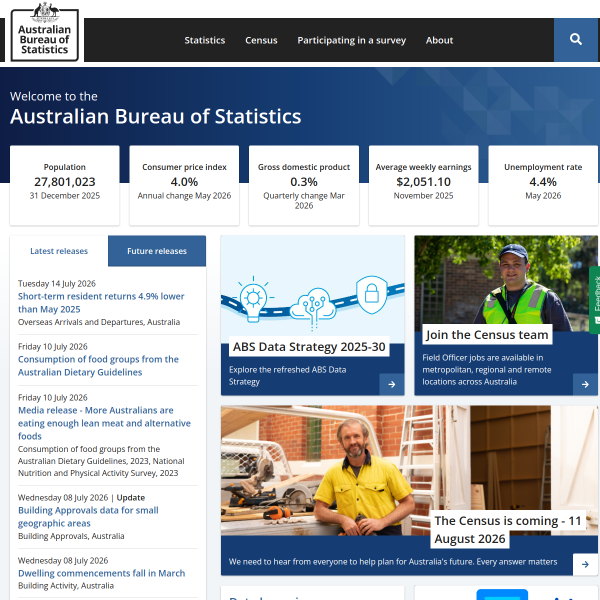Click 'Explore the refreshed ABS Data Strategy' text

[x=288, y=376]
